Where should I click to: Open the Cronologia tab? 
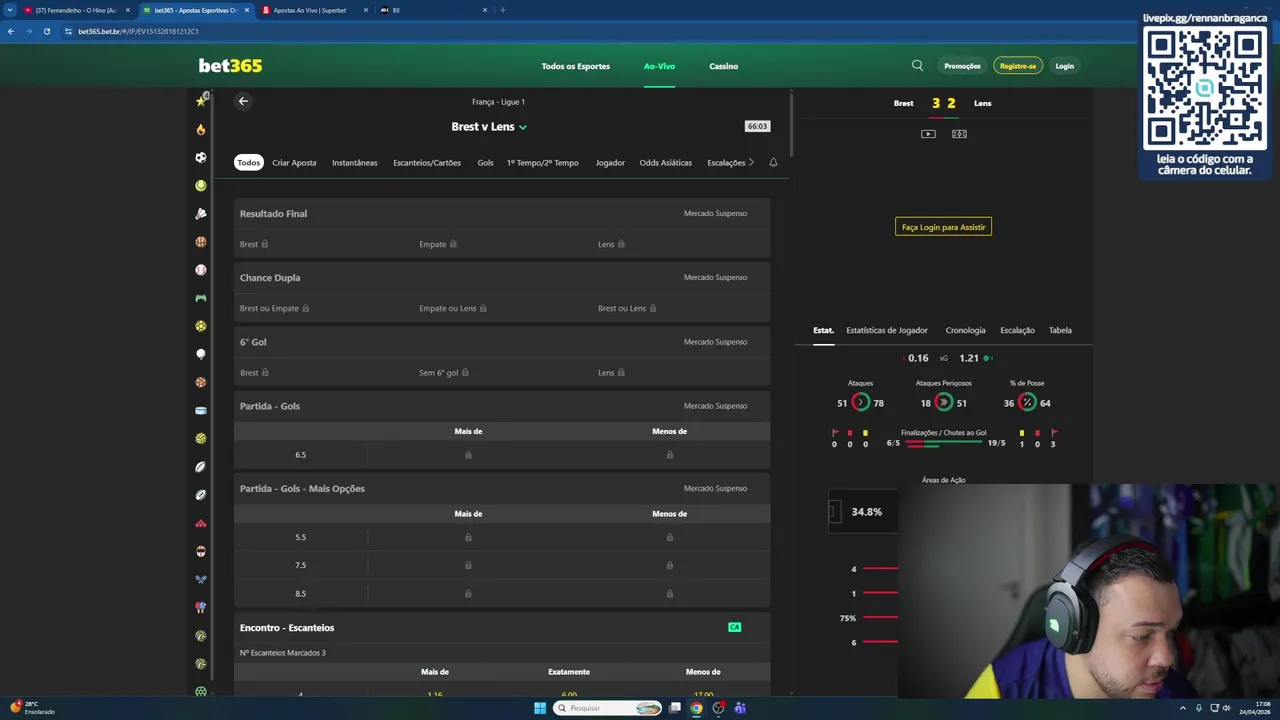point(965,330)
